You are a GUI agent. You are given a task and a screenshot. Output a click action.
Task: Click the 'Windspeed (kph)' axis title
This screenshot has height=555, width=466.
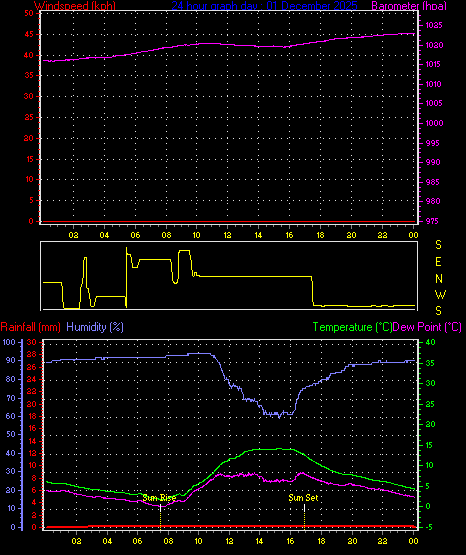click(75, 5)
